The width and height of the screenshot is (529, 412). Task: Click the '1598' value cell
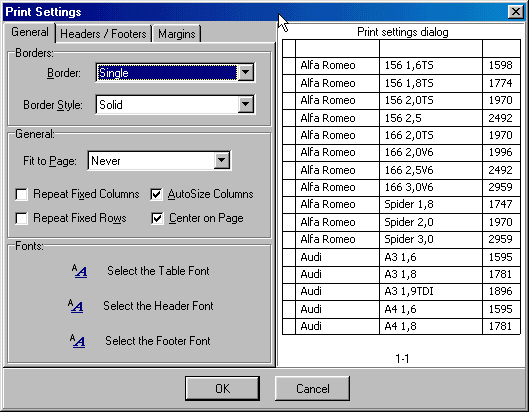pos(501,65)
